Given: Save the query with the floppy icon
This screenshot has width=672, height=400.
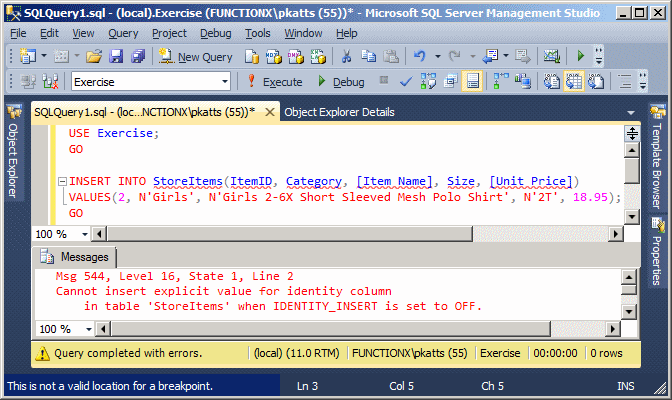Looking at the screenshot, I should (x=116, y=56).
